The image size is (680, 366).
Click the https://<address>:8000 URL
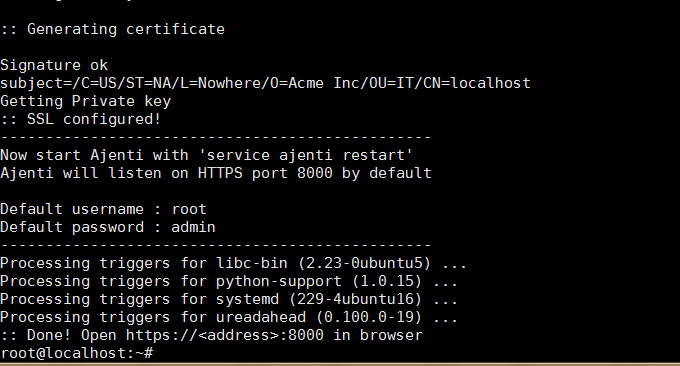tap(225, 335)
